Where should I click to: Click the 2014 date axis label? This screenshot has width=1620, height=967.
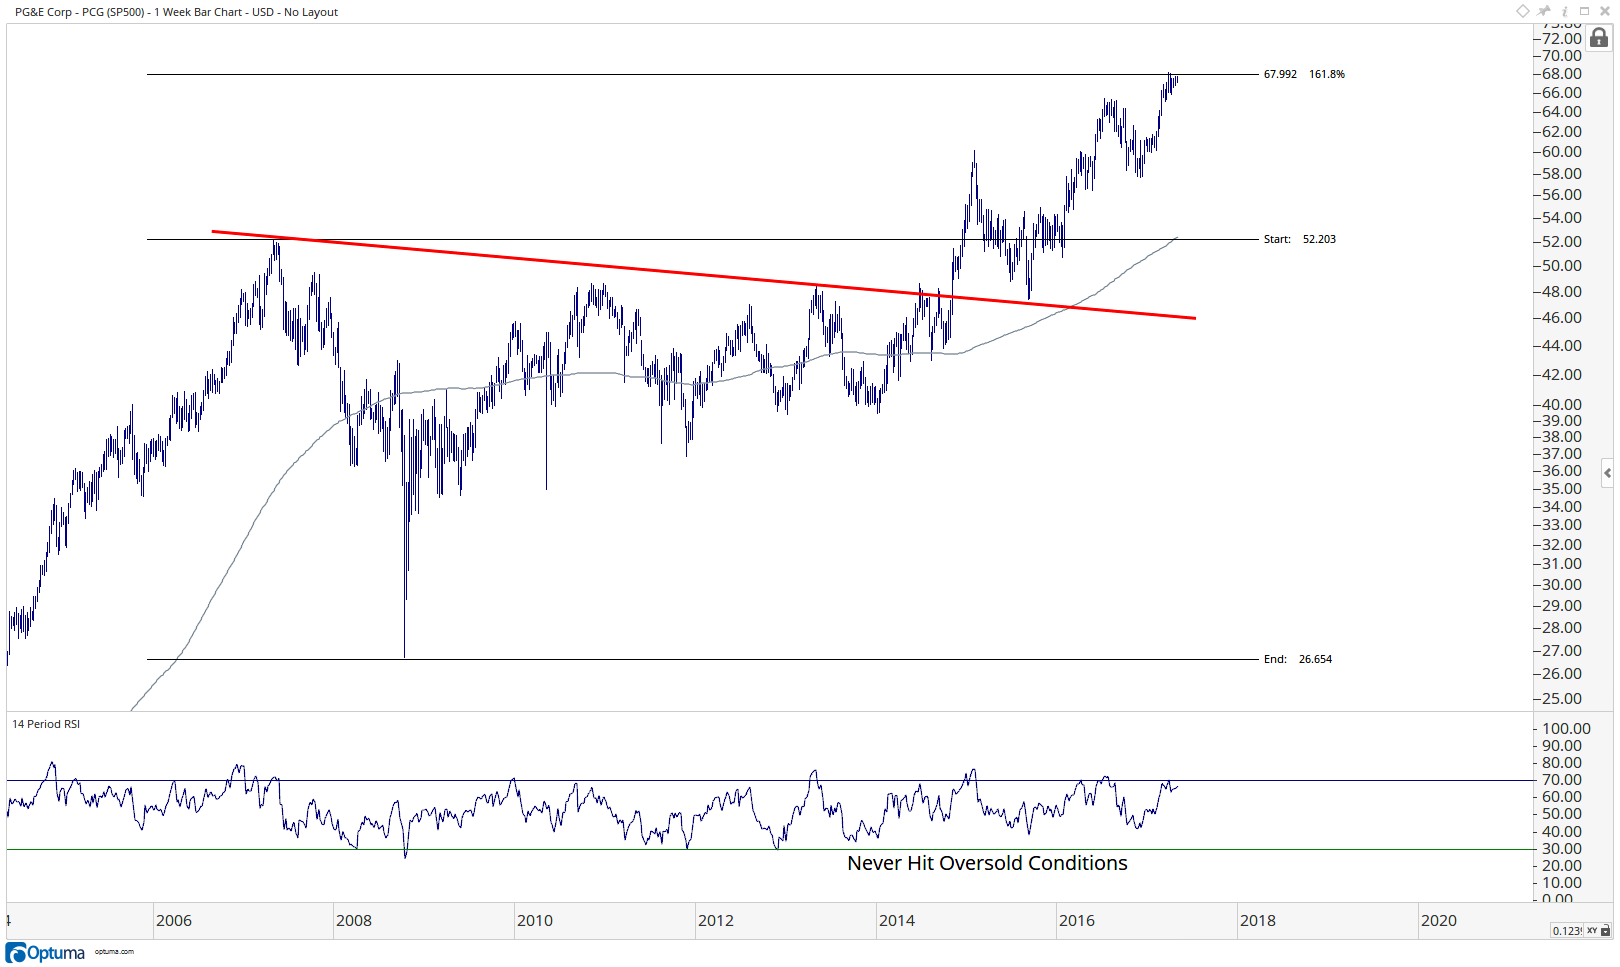tap(897, 920)
